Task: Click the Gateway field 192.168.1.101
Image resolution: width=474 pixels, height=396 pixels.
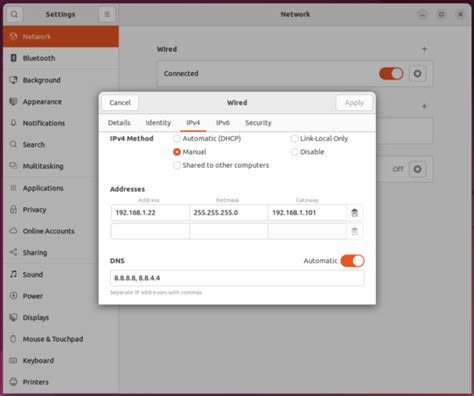Action: [x=307, y=213]
